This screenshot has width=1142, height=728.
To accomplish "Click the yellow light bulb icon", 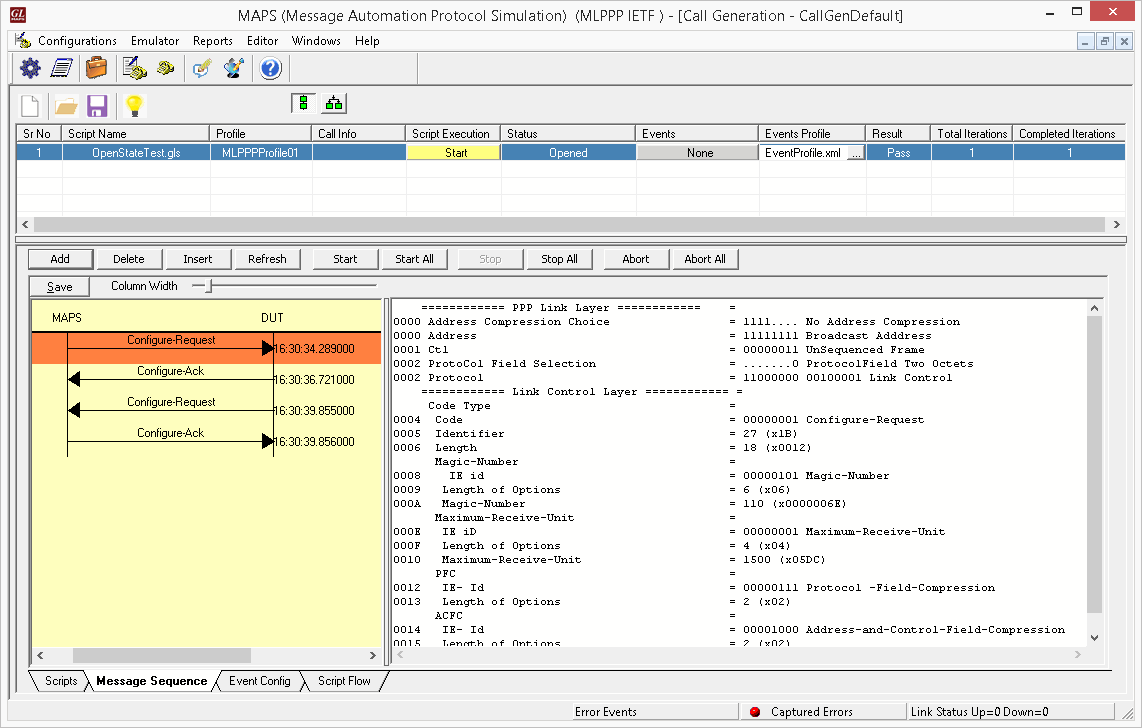I will (134, 106).
